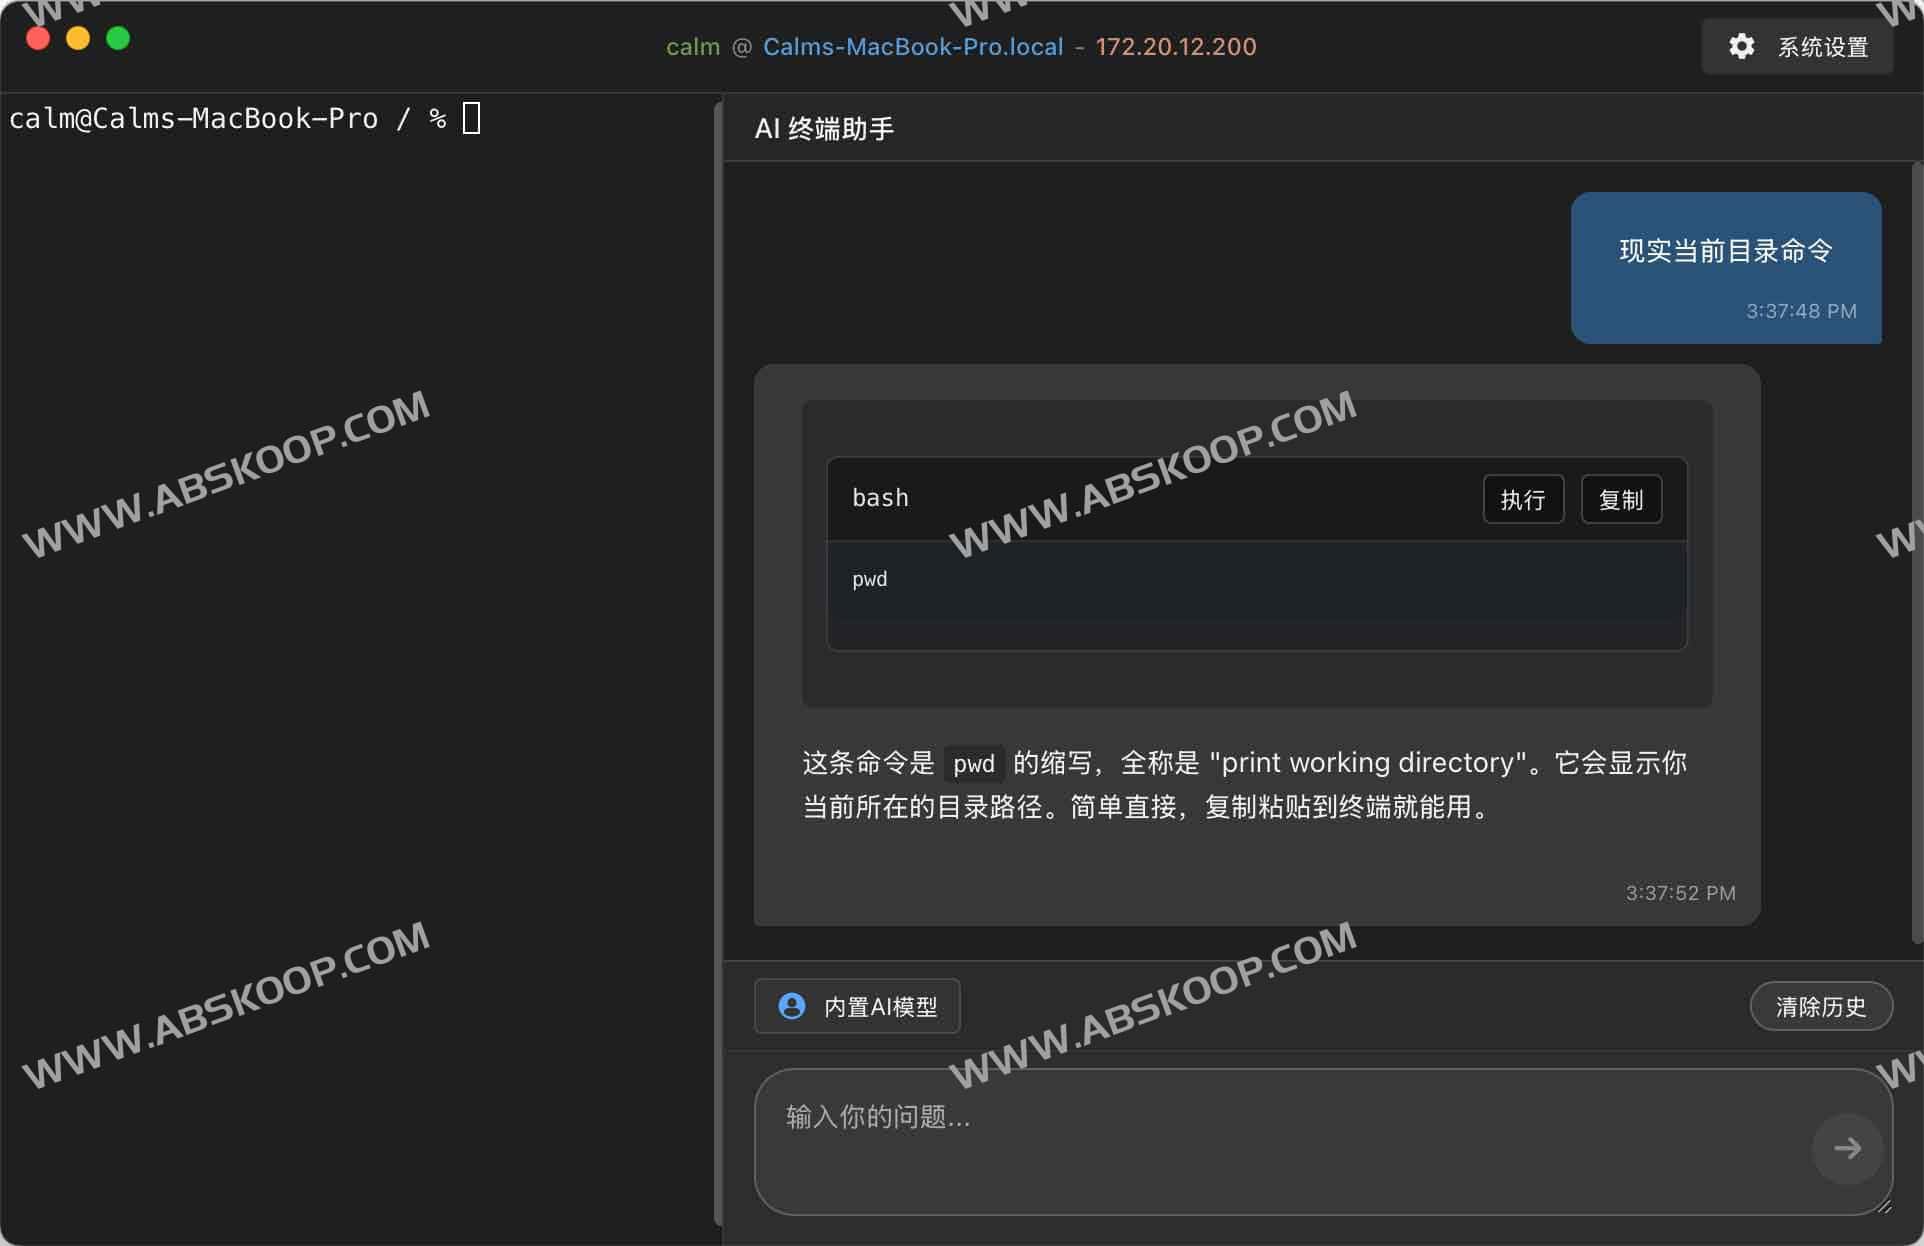Click the system settings gear icon
The image size is (1924, 1246).
click(x=1741, y=46)
